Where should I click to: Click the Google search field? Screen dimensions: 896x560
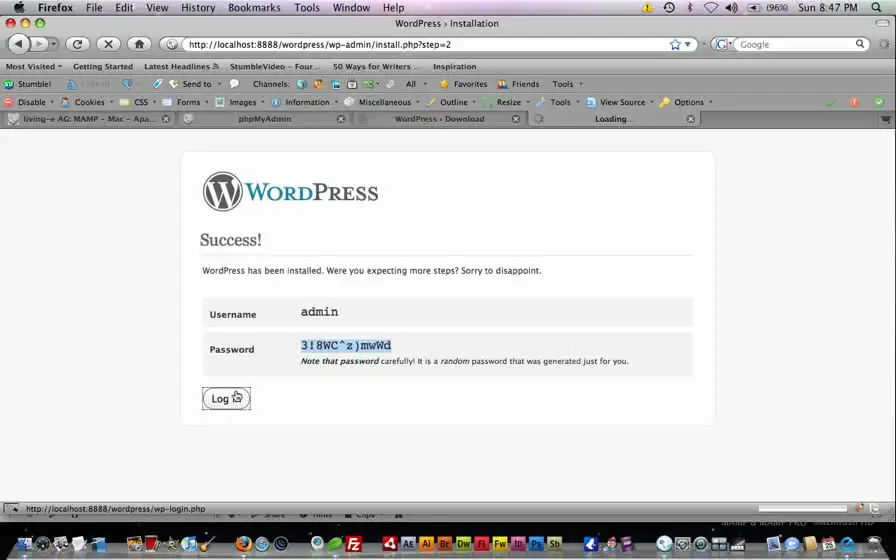point(796,44)
